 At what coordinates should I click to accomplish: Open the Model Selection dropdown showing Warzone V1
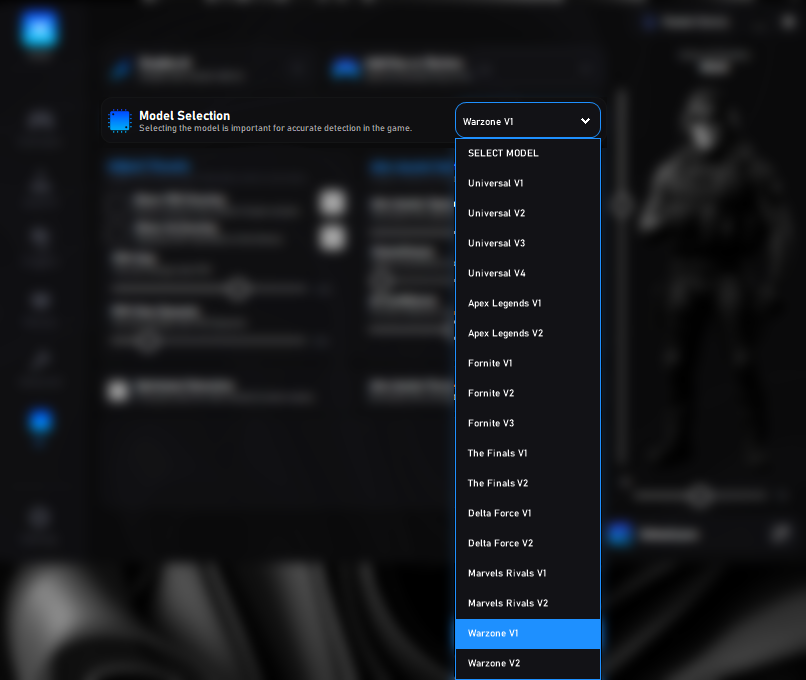tap(527, 121)
